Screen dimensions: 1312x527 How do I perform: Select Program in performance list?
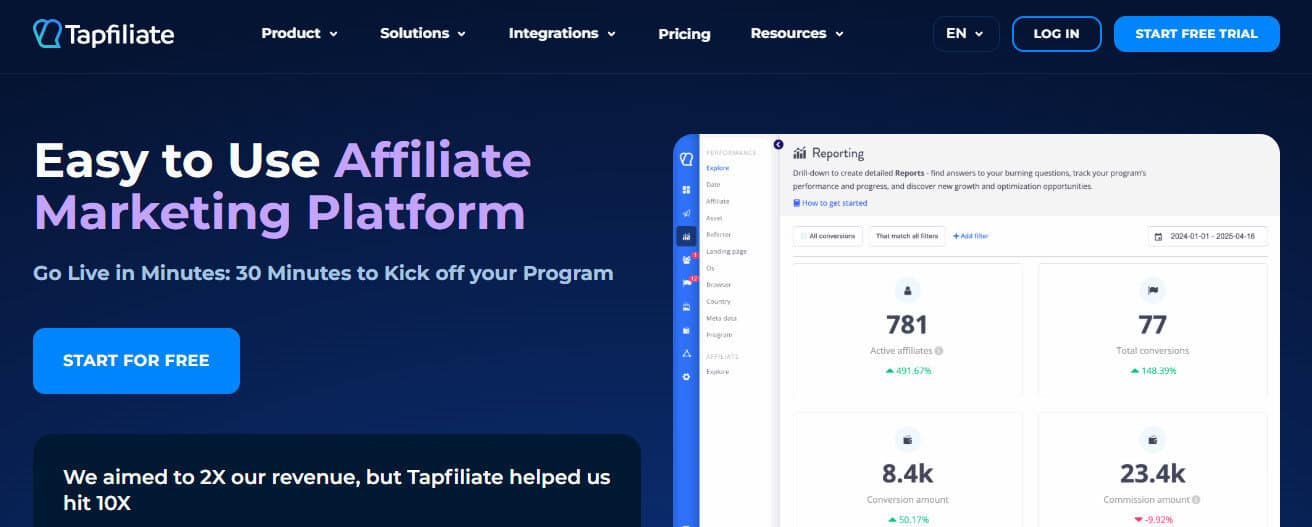719,335
